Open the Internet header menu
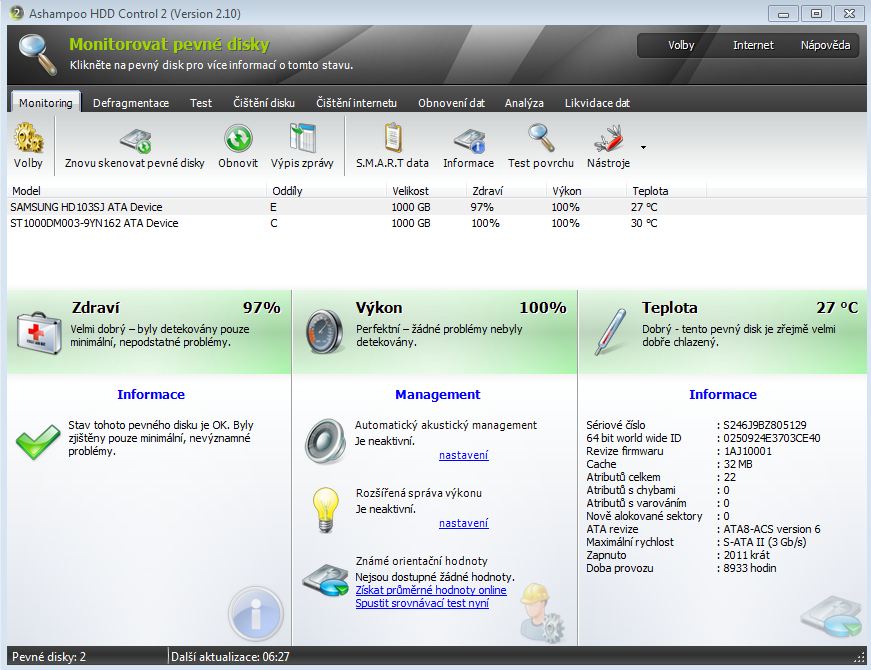Image resolution: width=871 pixels, height=670 pixels. coord(753,45)
